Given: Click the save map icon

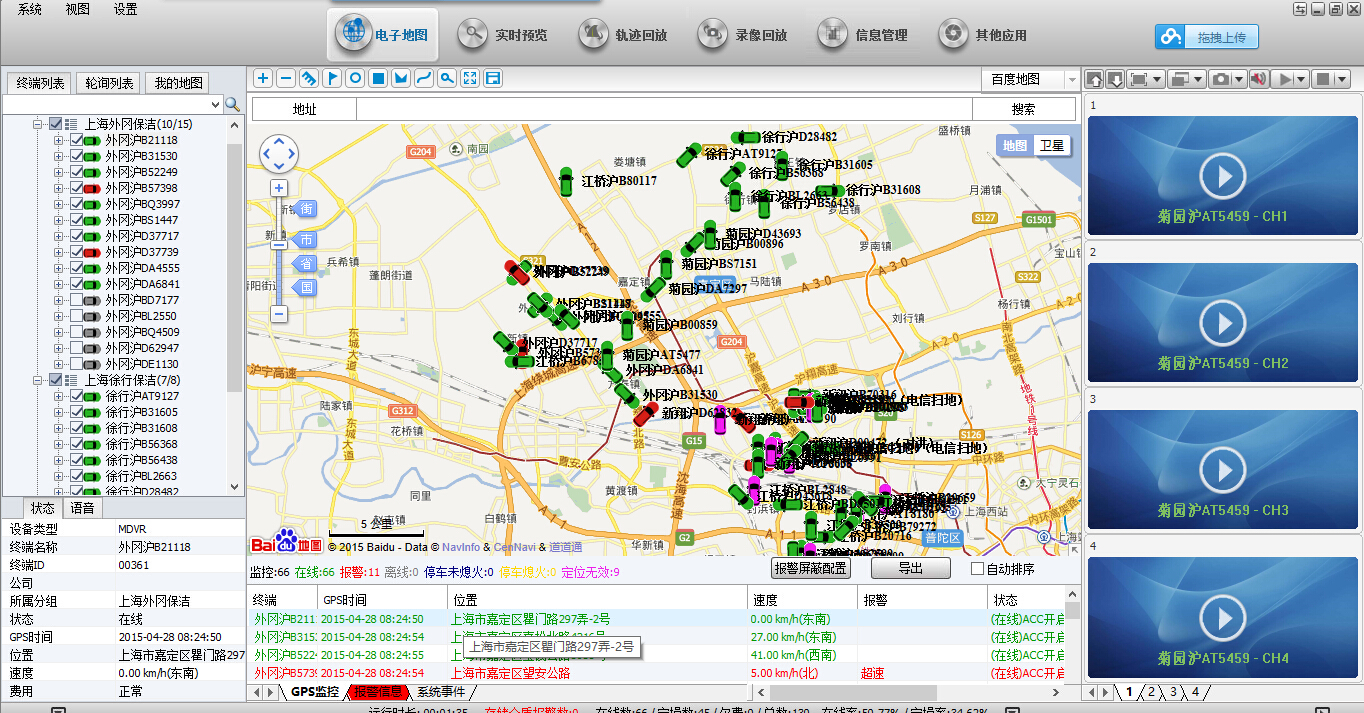Looking at the screenshot, I should (x=493, y=78).
